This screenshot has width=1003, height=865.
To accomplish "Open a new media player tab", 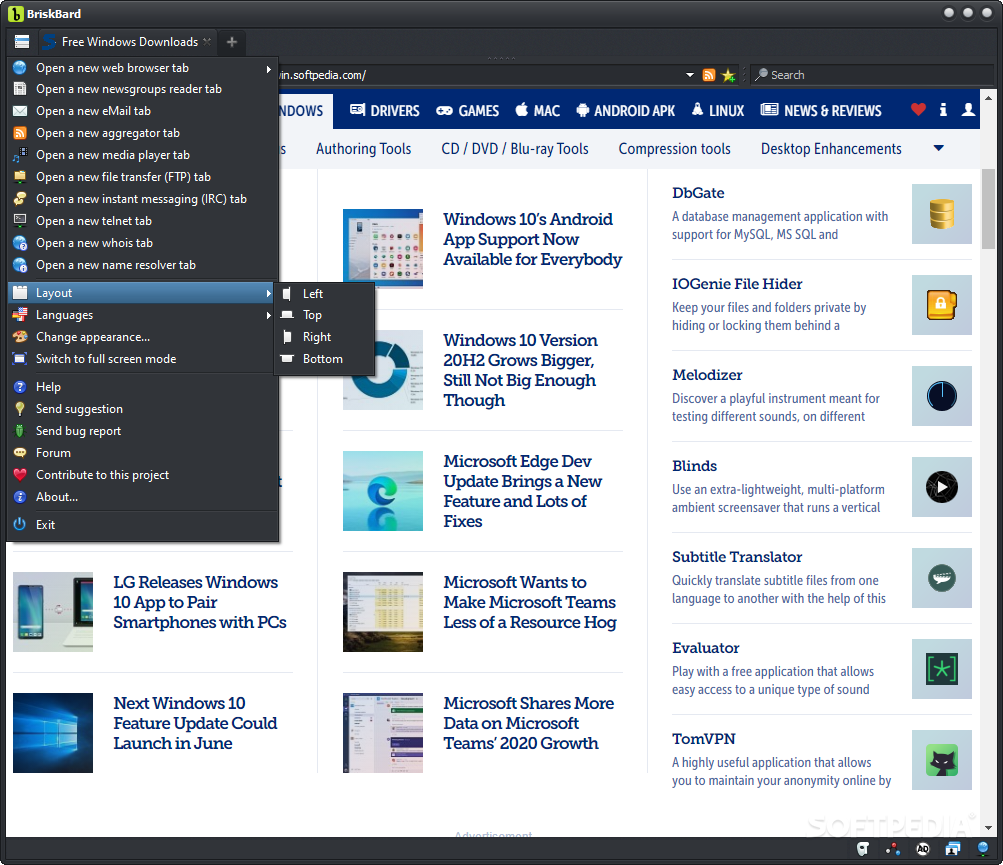I will pos(143,155).
